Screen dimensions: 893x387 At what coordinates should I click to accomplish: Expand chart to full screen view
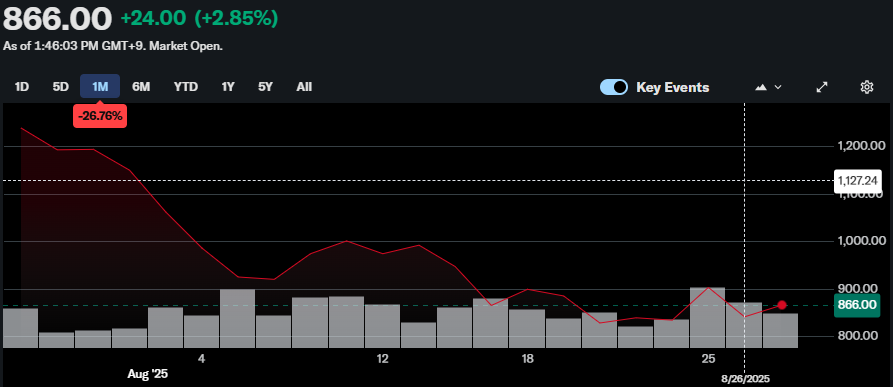pos(822,87)
